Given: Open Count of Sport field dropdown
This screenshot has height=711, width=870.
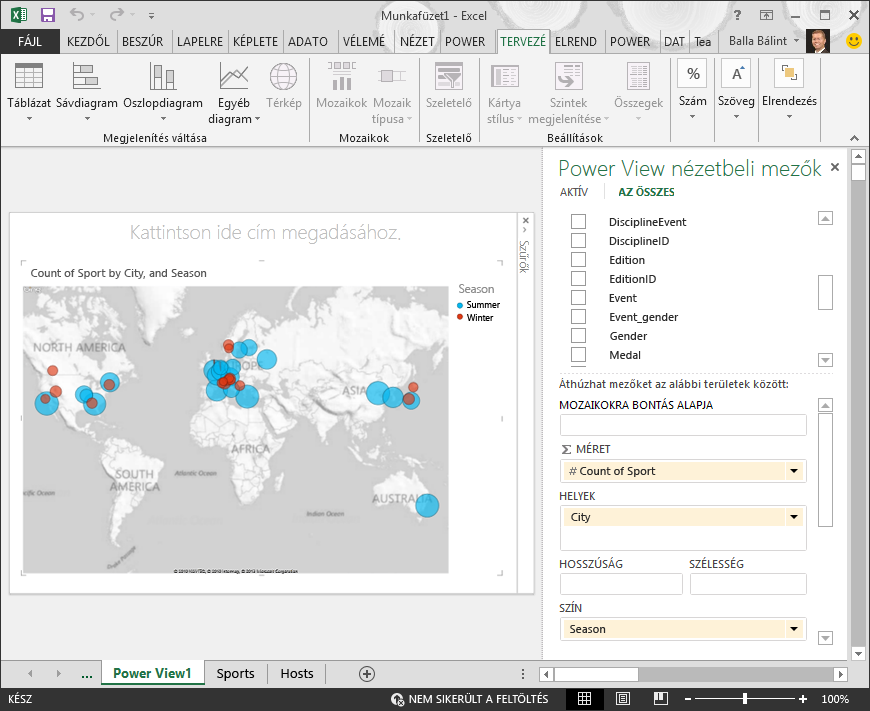Looking at the screenshot, I should click(794, 471).
